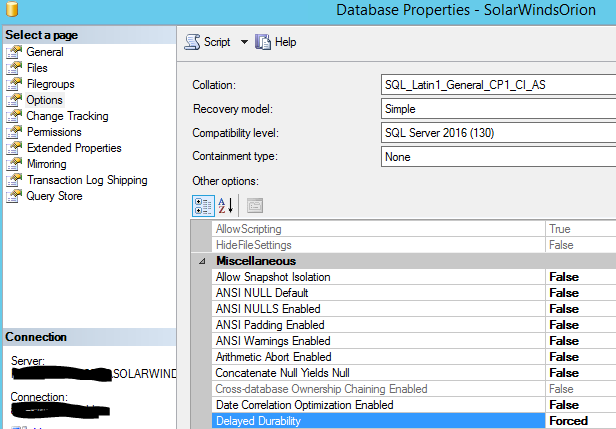Open the Mirroring page
Viewport: 616px width, 429px height.
[46, 164]
